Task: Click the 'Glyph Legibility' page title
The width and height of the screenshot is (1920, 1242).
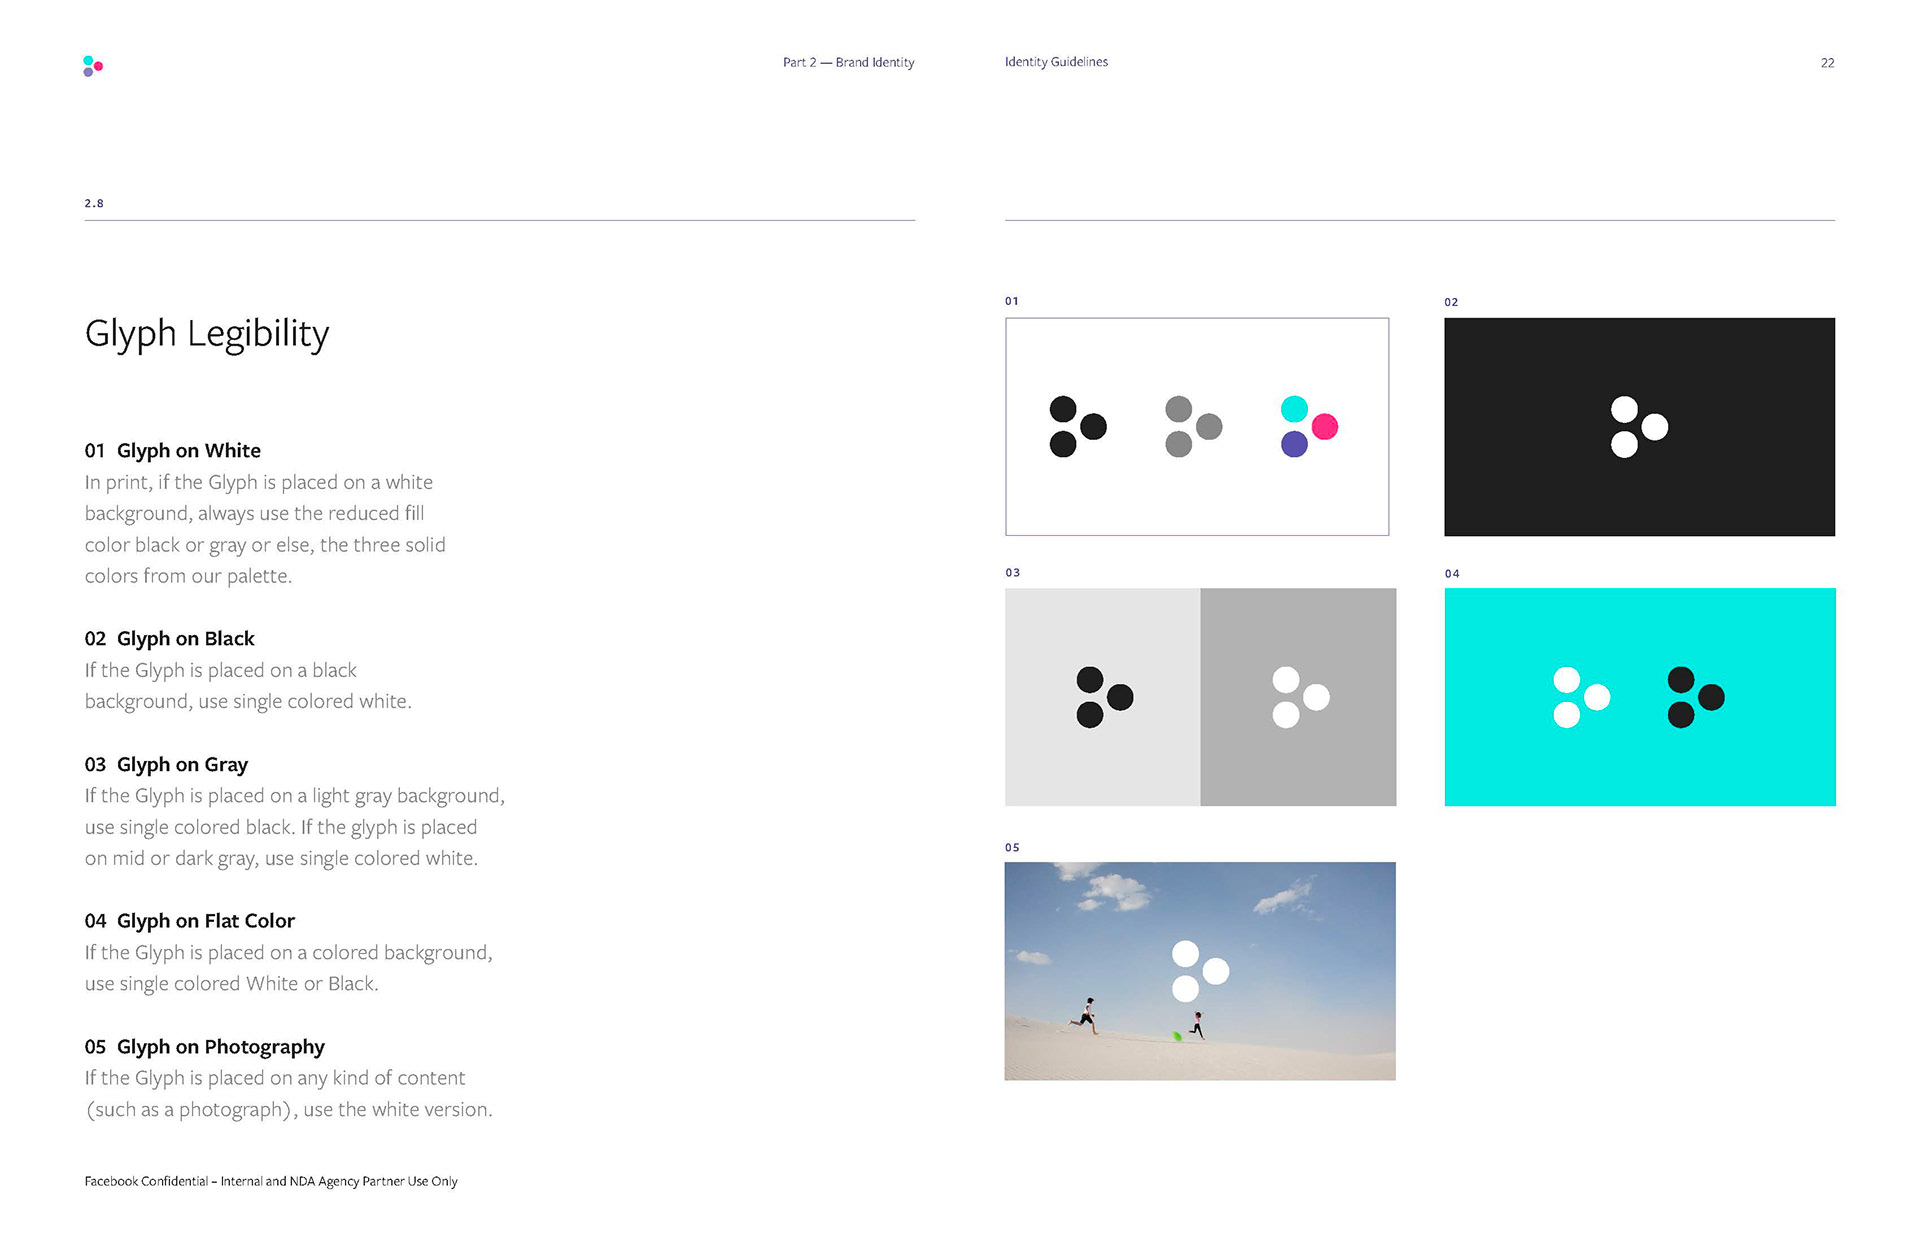Action: coord(207,334)
